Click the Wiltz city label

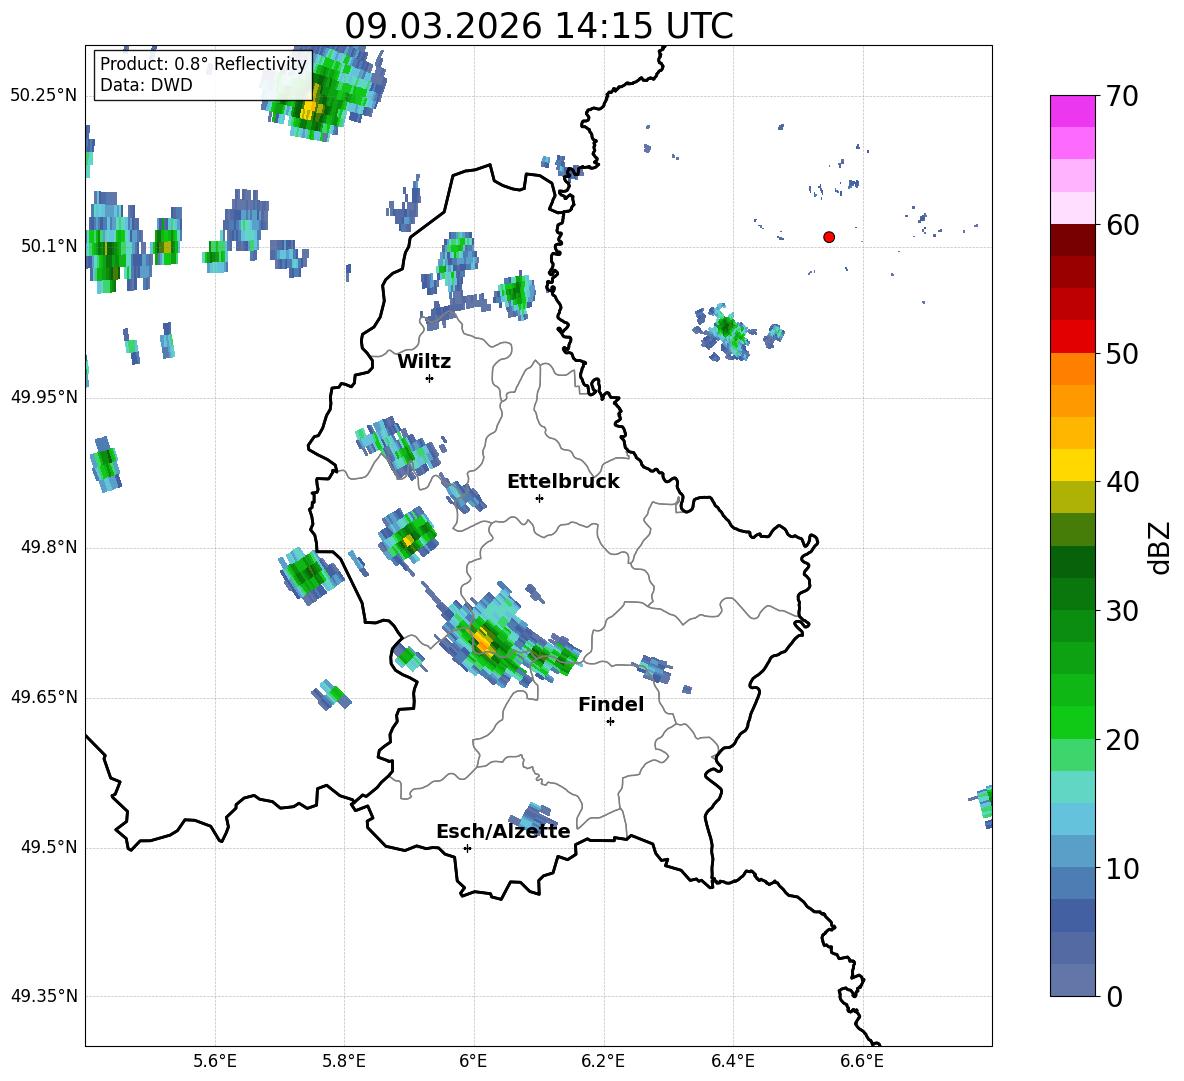point(424,362)
